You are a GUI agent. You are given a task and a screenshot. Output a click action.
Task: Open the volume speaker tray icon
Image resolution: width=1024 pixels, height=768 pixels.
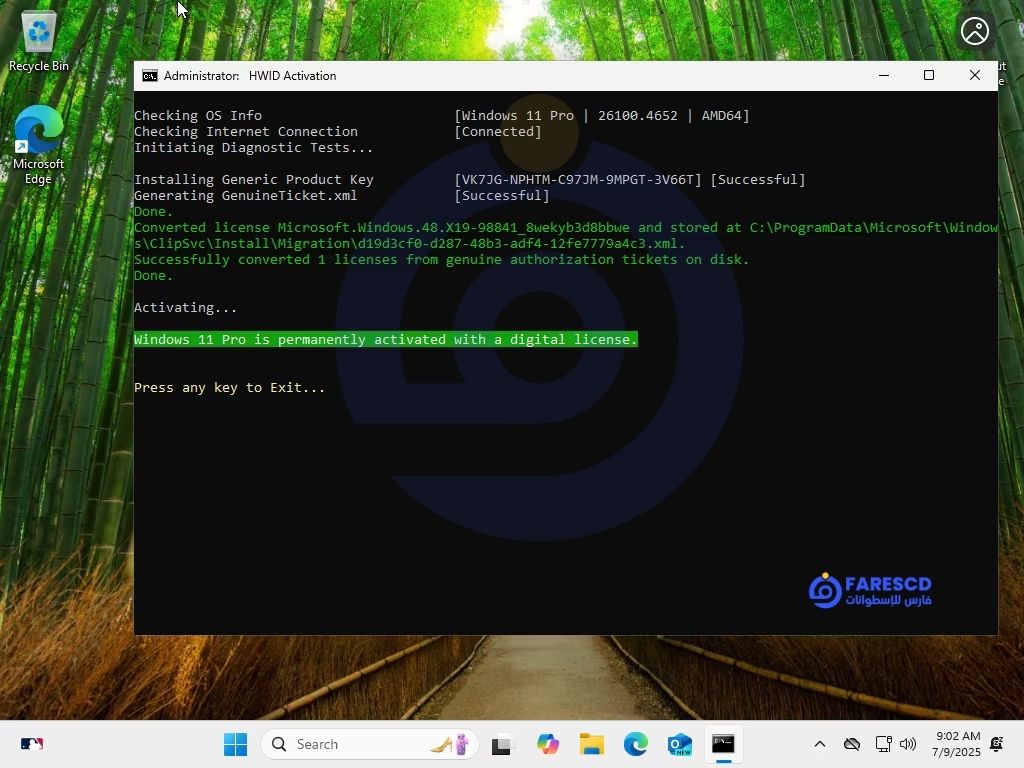click(x=908, y=744)
